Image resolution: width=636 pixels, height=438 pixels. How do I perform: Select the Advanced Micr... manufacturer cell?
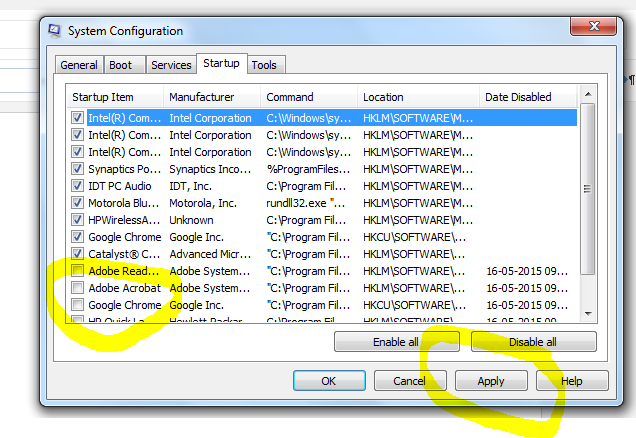[x=210, y=254]
